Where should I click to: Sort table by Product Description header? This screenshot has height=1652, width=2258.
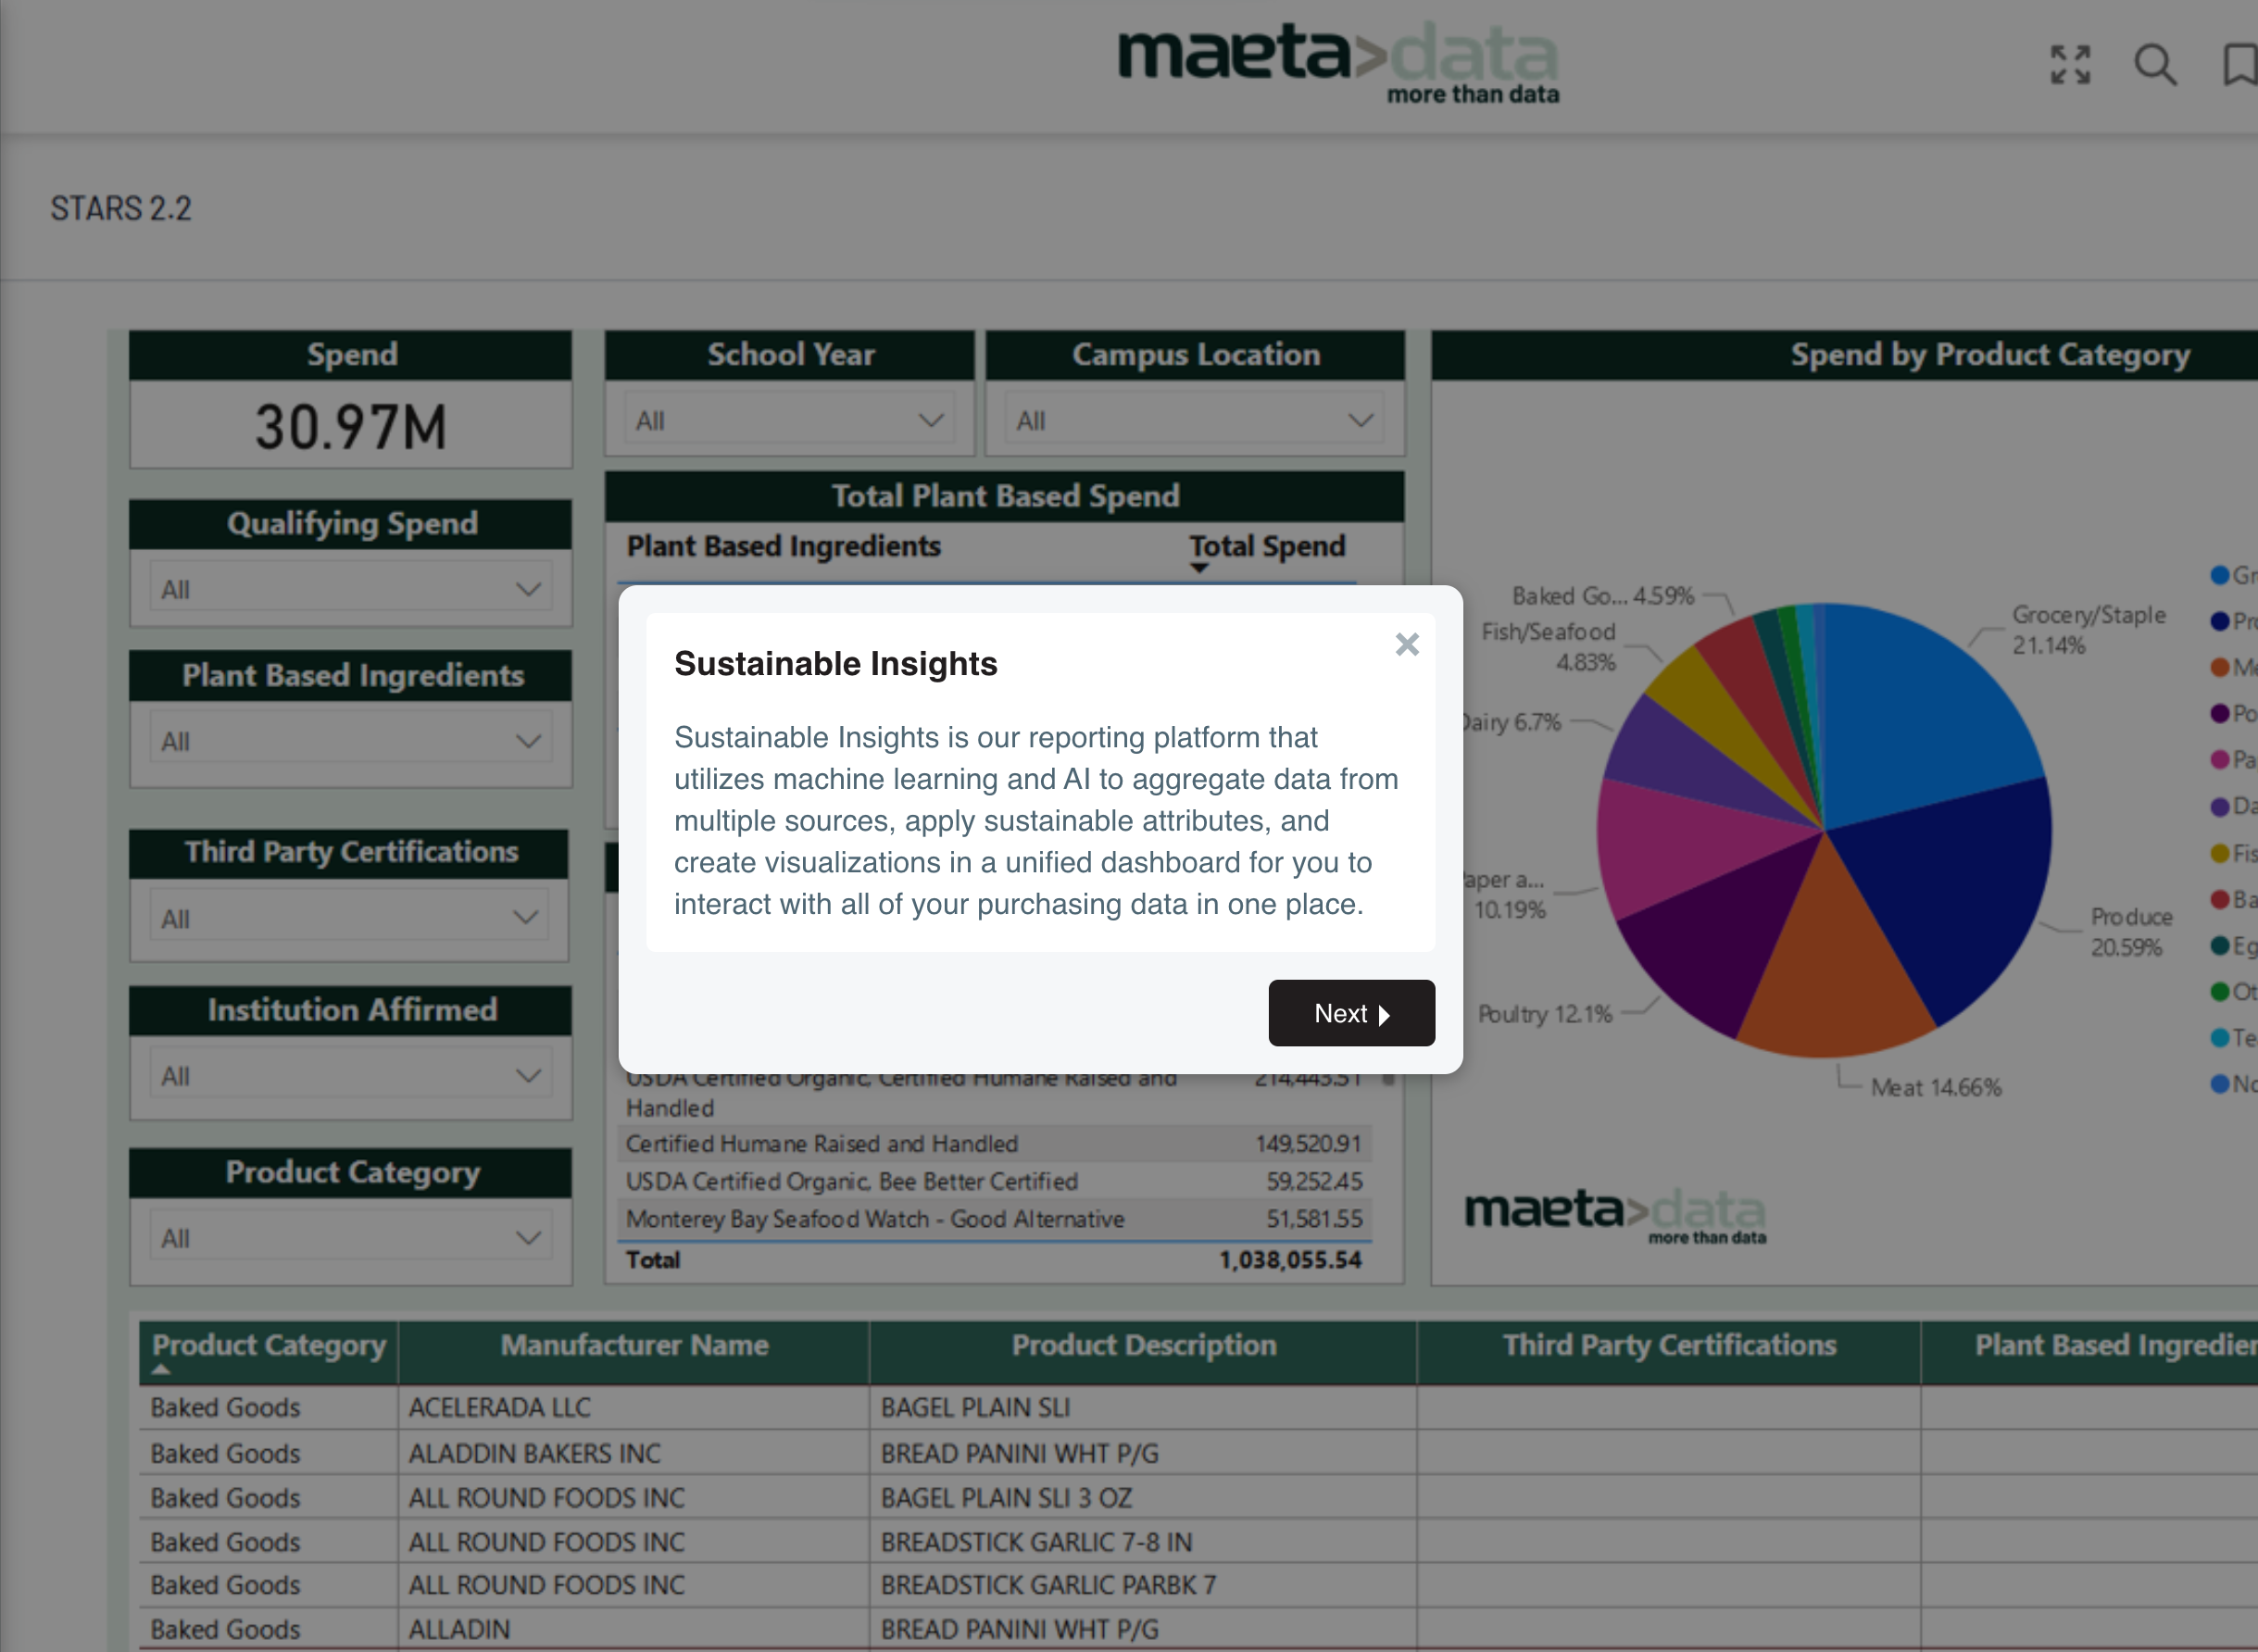[1143, 1346]
